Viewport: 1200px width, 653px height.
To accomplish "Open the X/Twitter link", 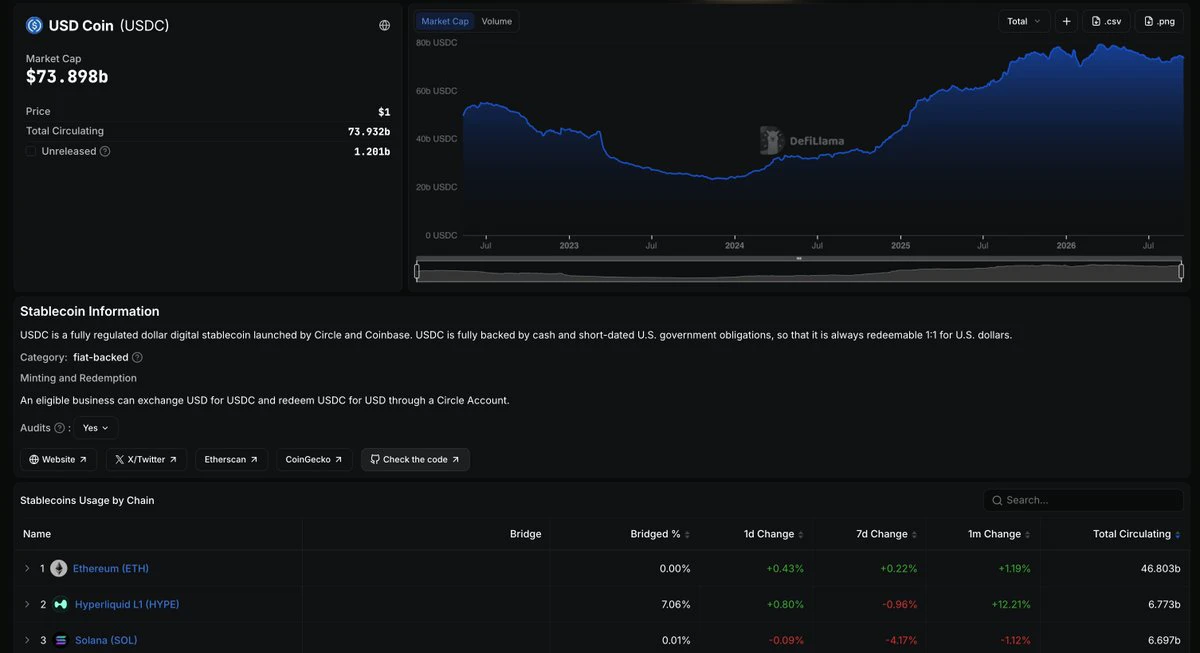I will (x=146, y=460).
